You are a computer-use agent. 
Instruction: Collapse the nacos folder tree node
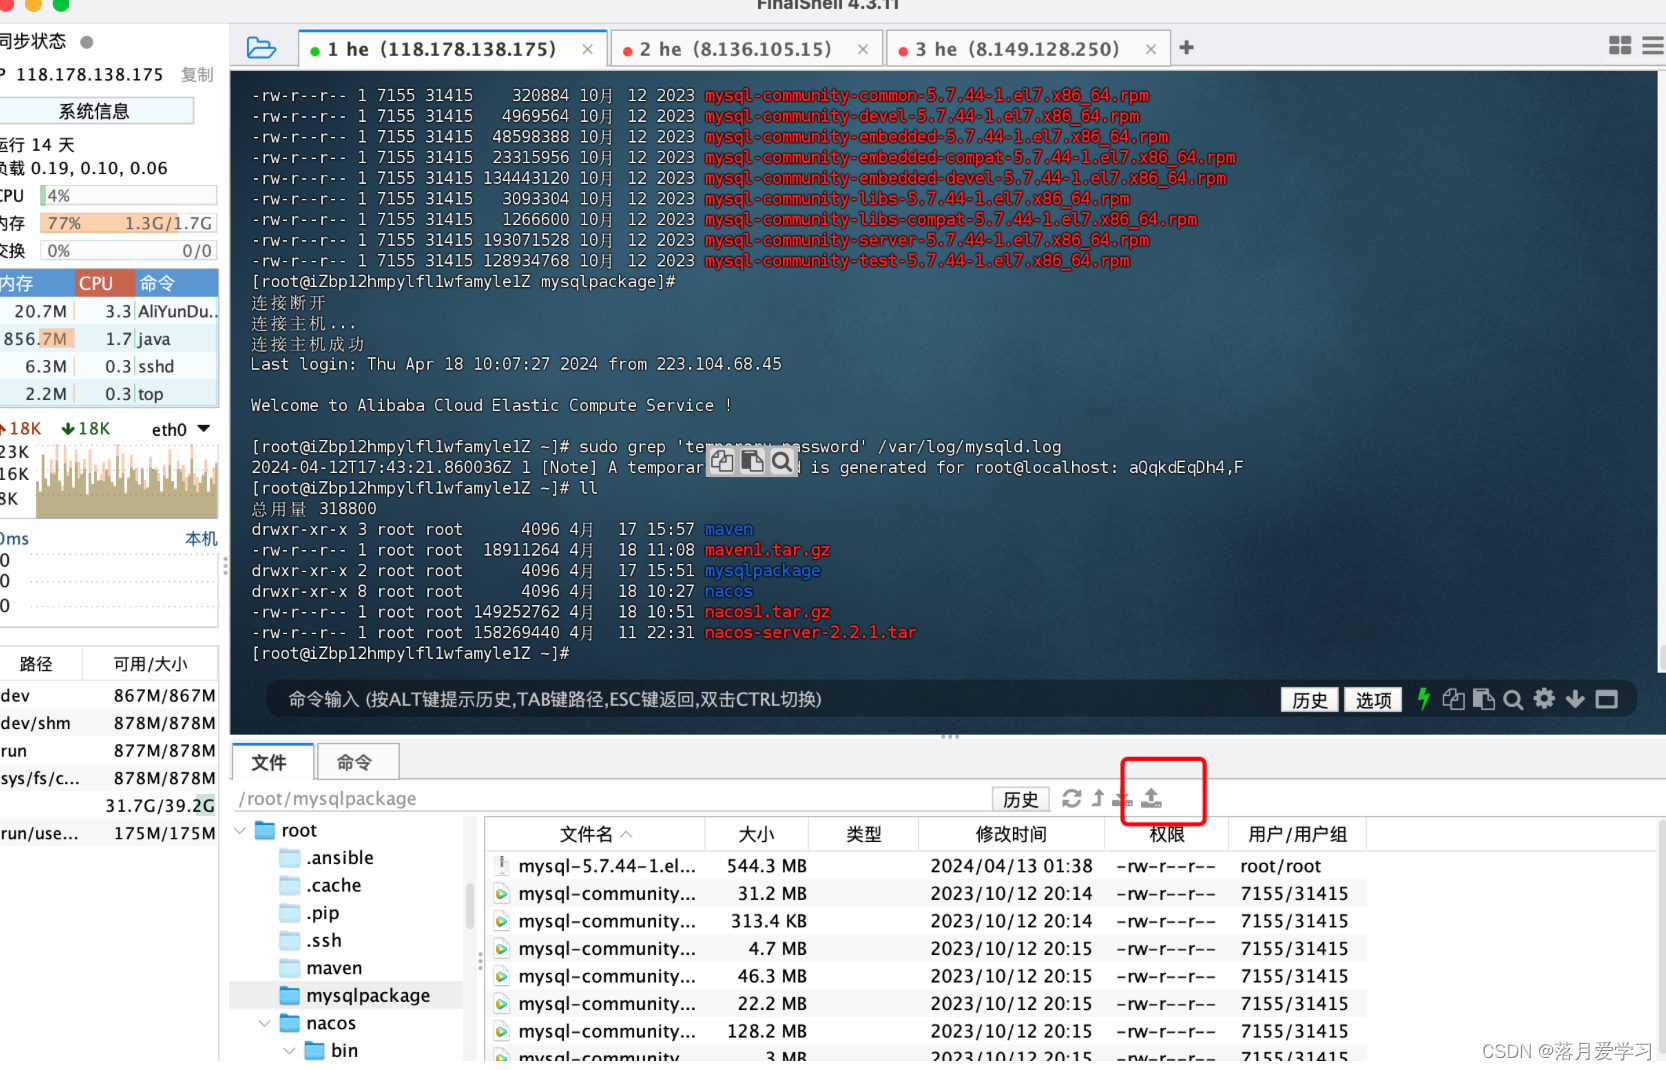pyautogui.click(x=264, y=1023)
